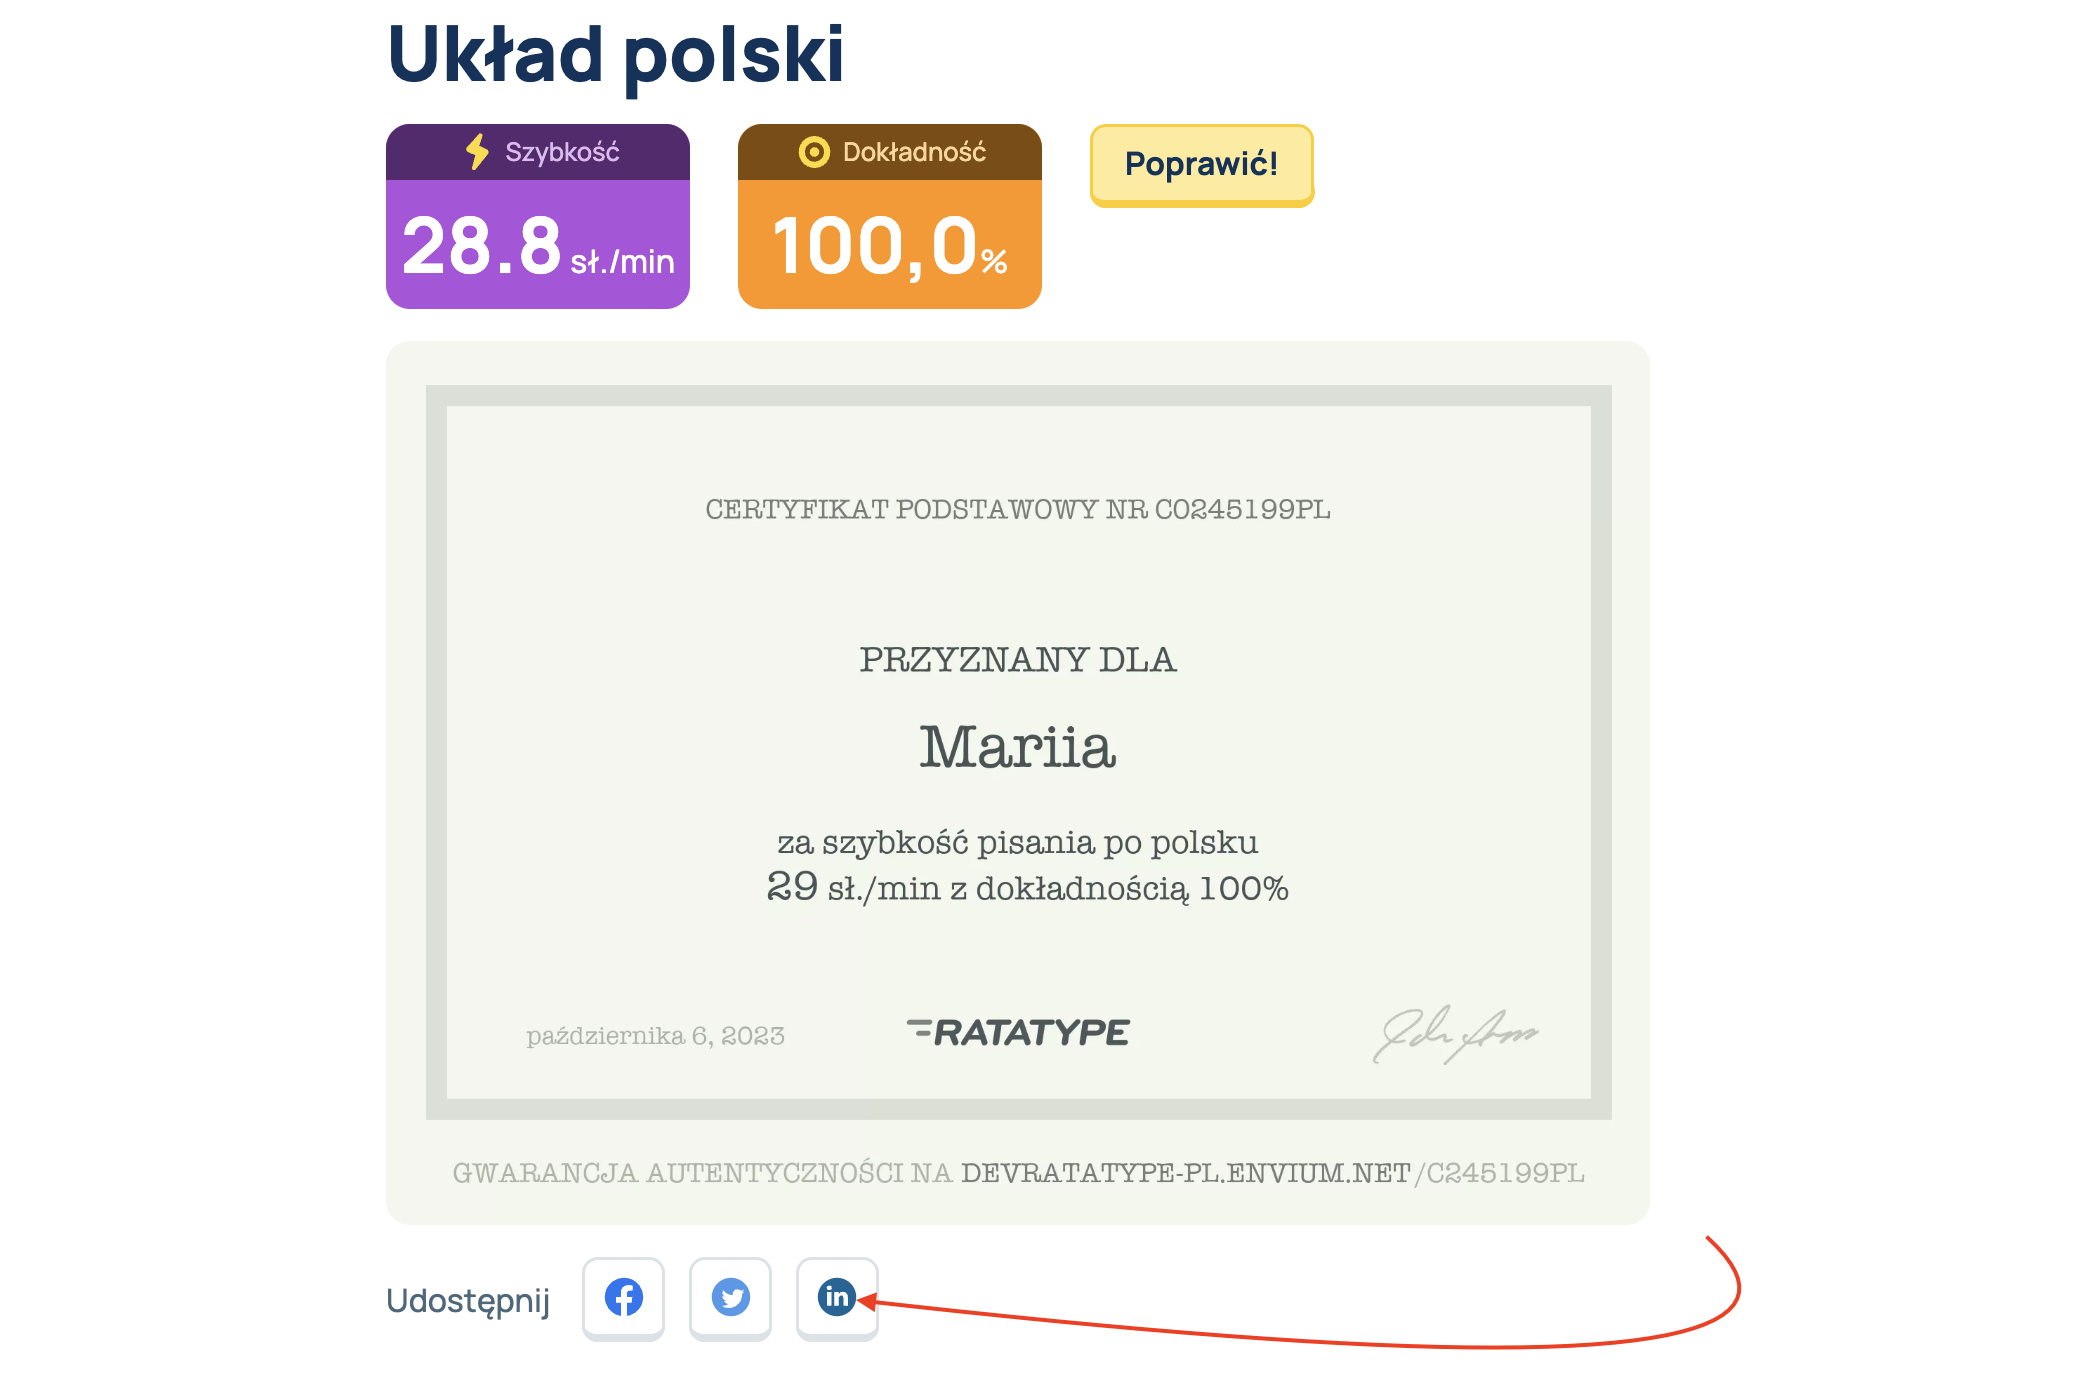Screen dimensions: 2086x1376
Task: Click the Układ polski heading
Action: pos(615,55)
